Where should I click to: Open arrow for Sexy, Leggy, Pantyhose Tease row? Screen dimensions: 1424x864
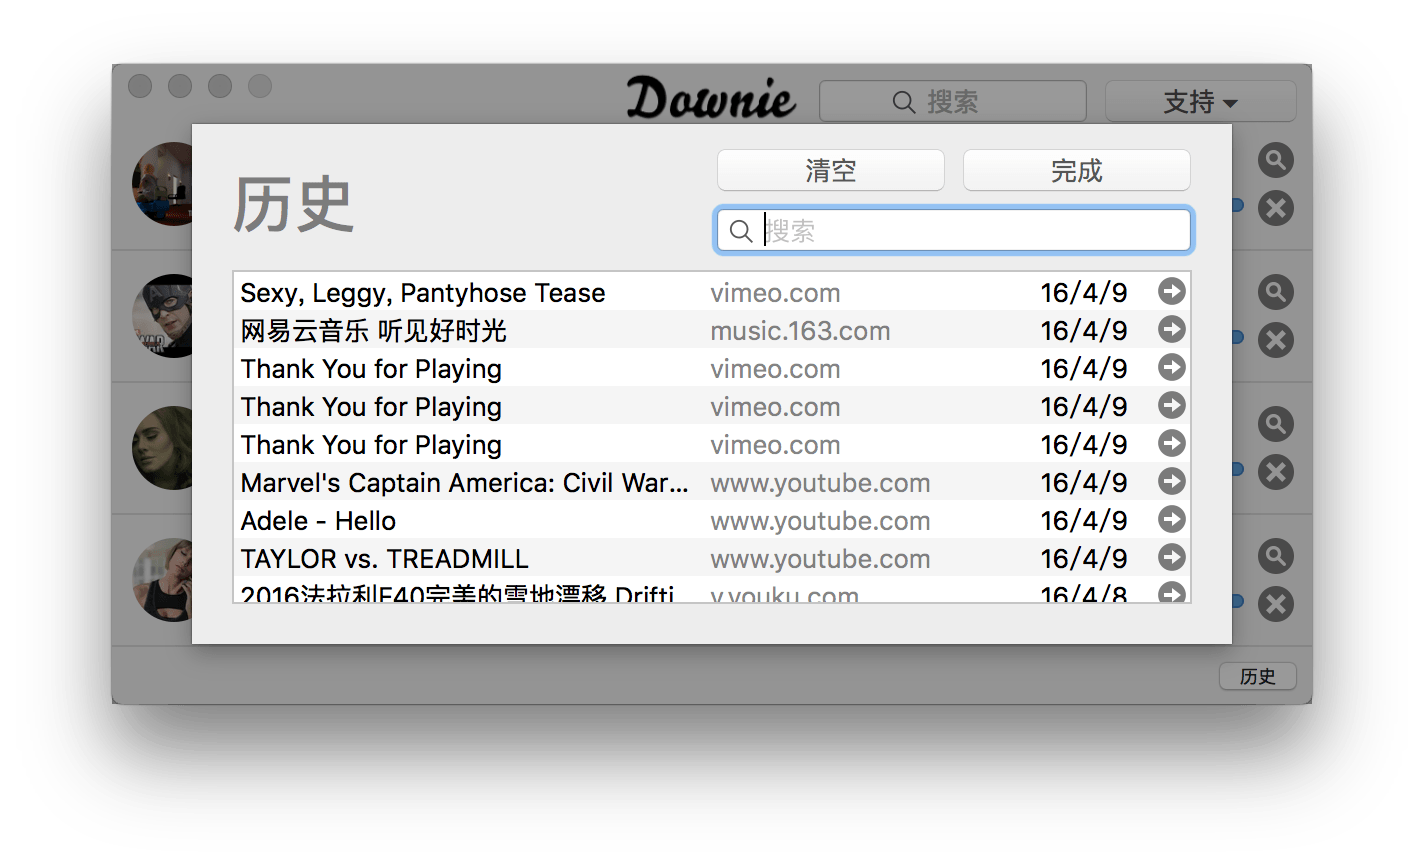click(1172, 291)
